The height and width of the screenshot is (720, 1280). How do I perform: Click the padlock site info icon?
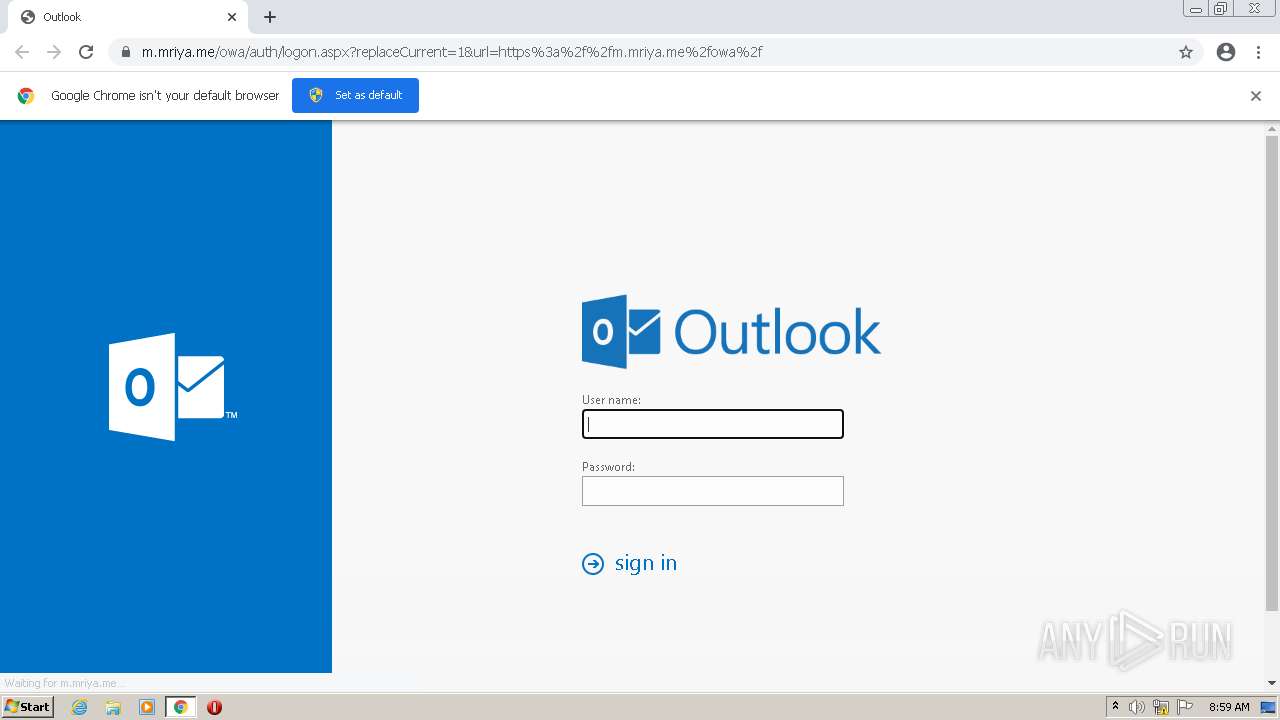125,52
